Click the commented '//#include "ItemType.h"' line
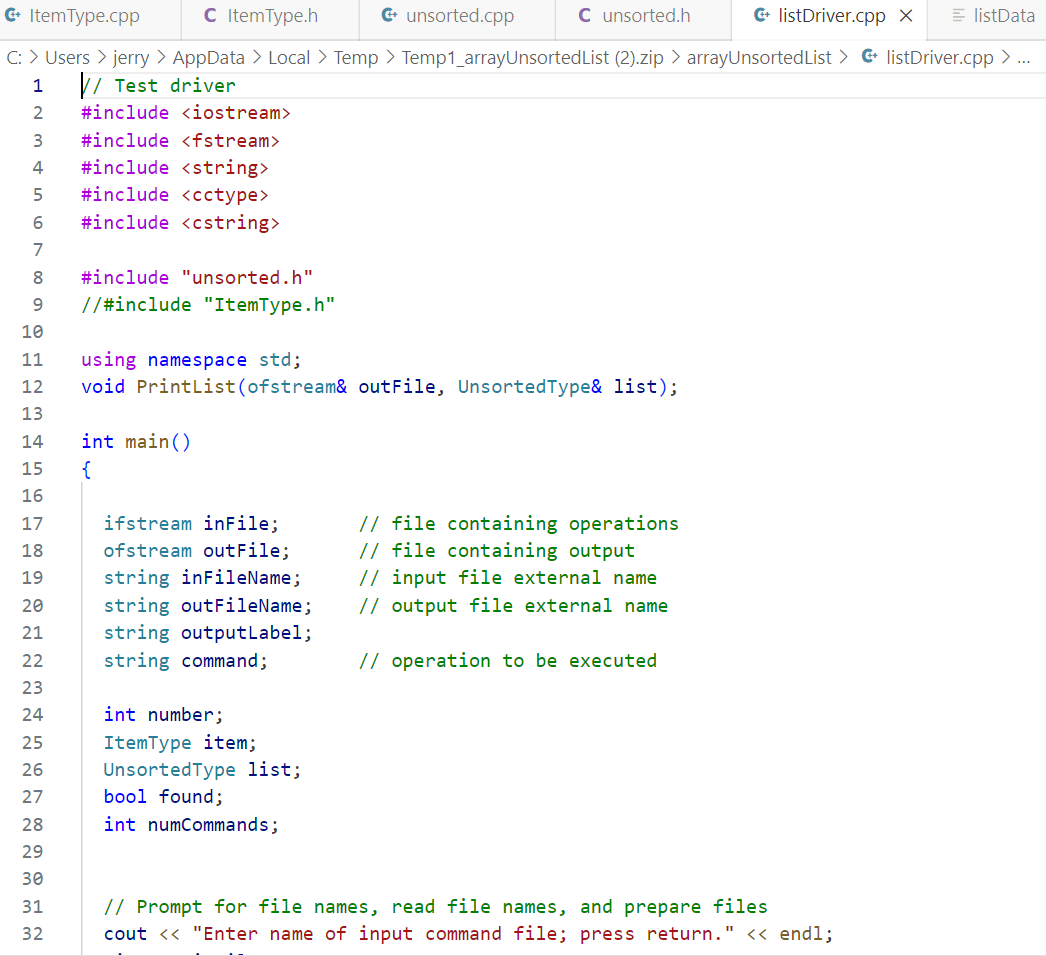Image resolution: width=1046 pixels, height=956 pixels. [x=208, y=305]
